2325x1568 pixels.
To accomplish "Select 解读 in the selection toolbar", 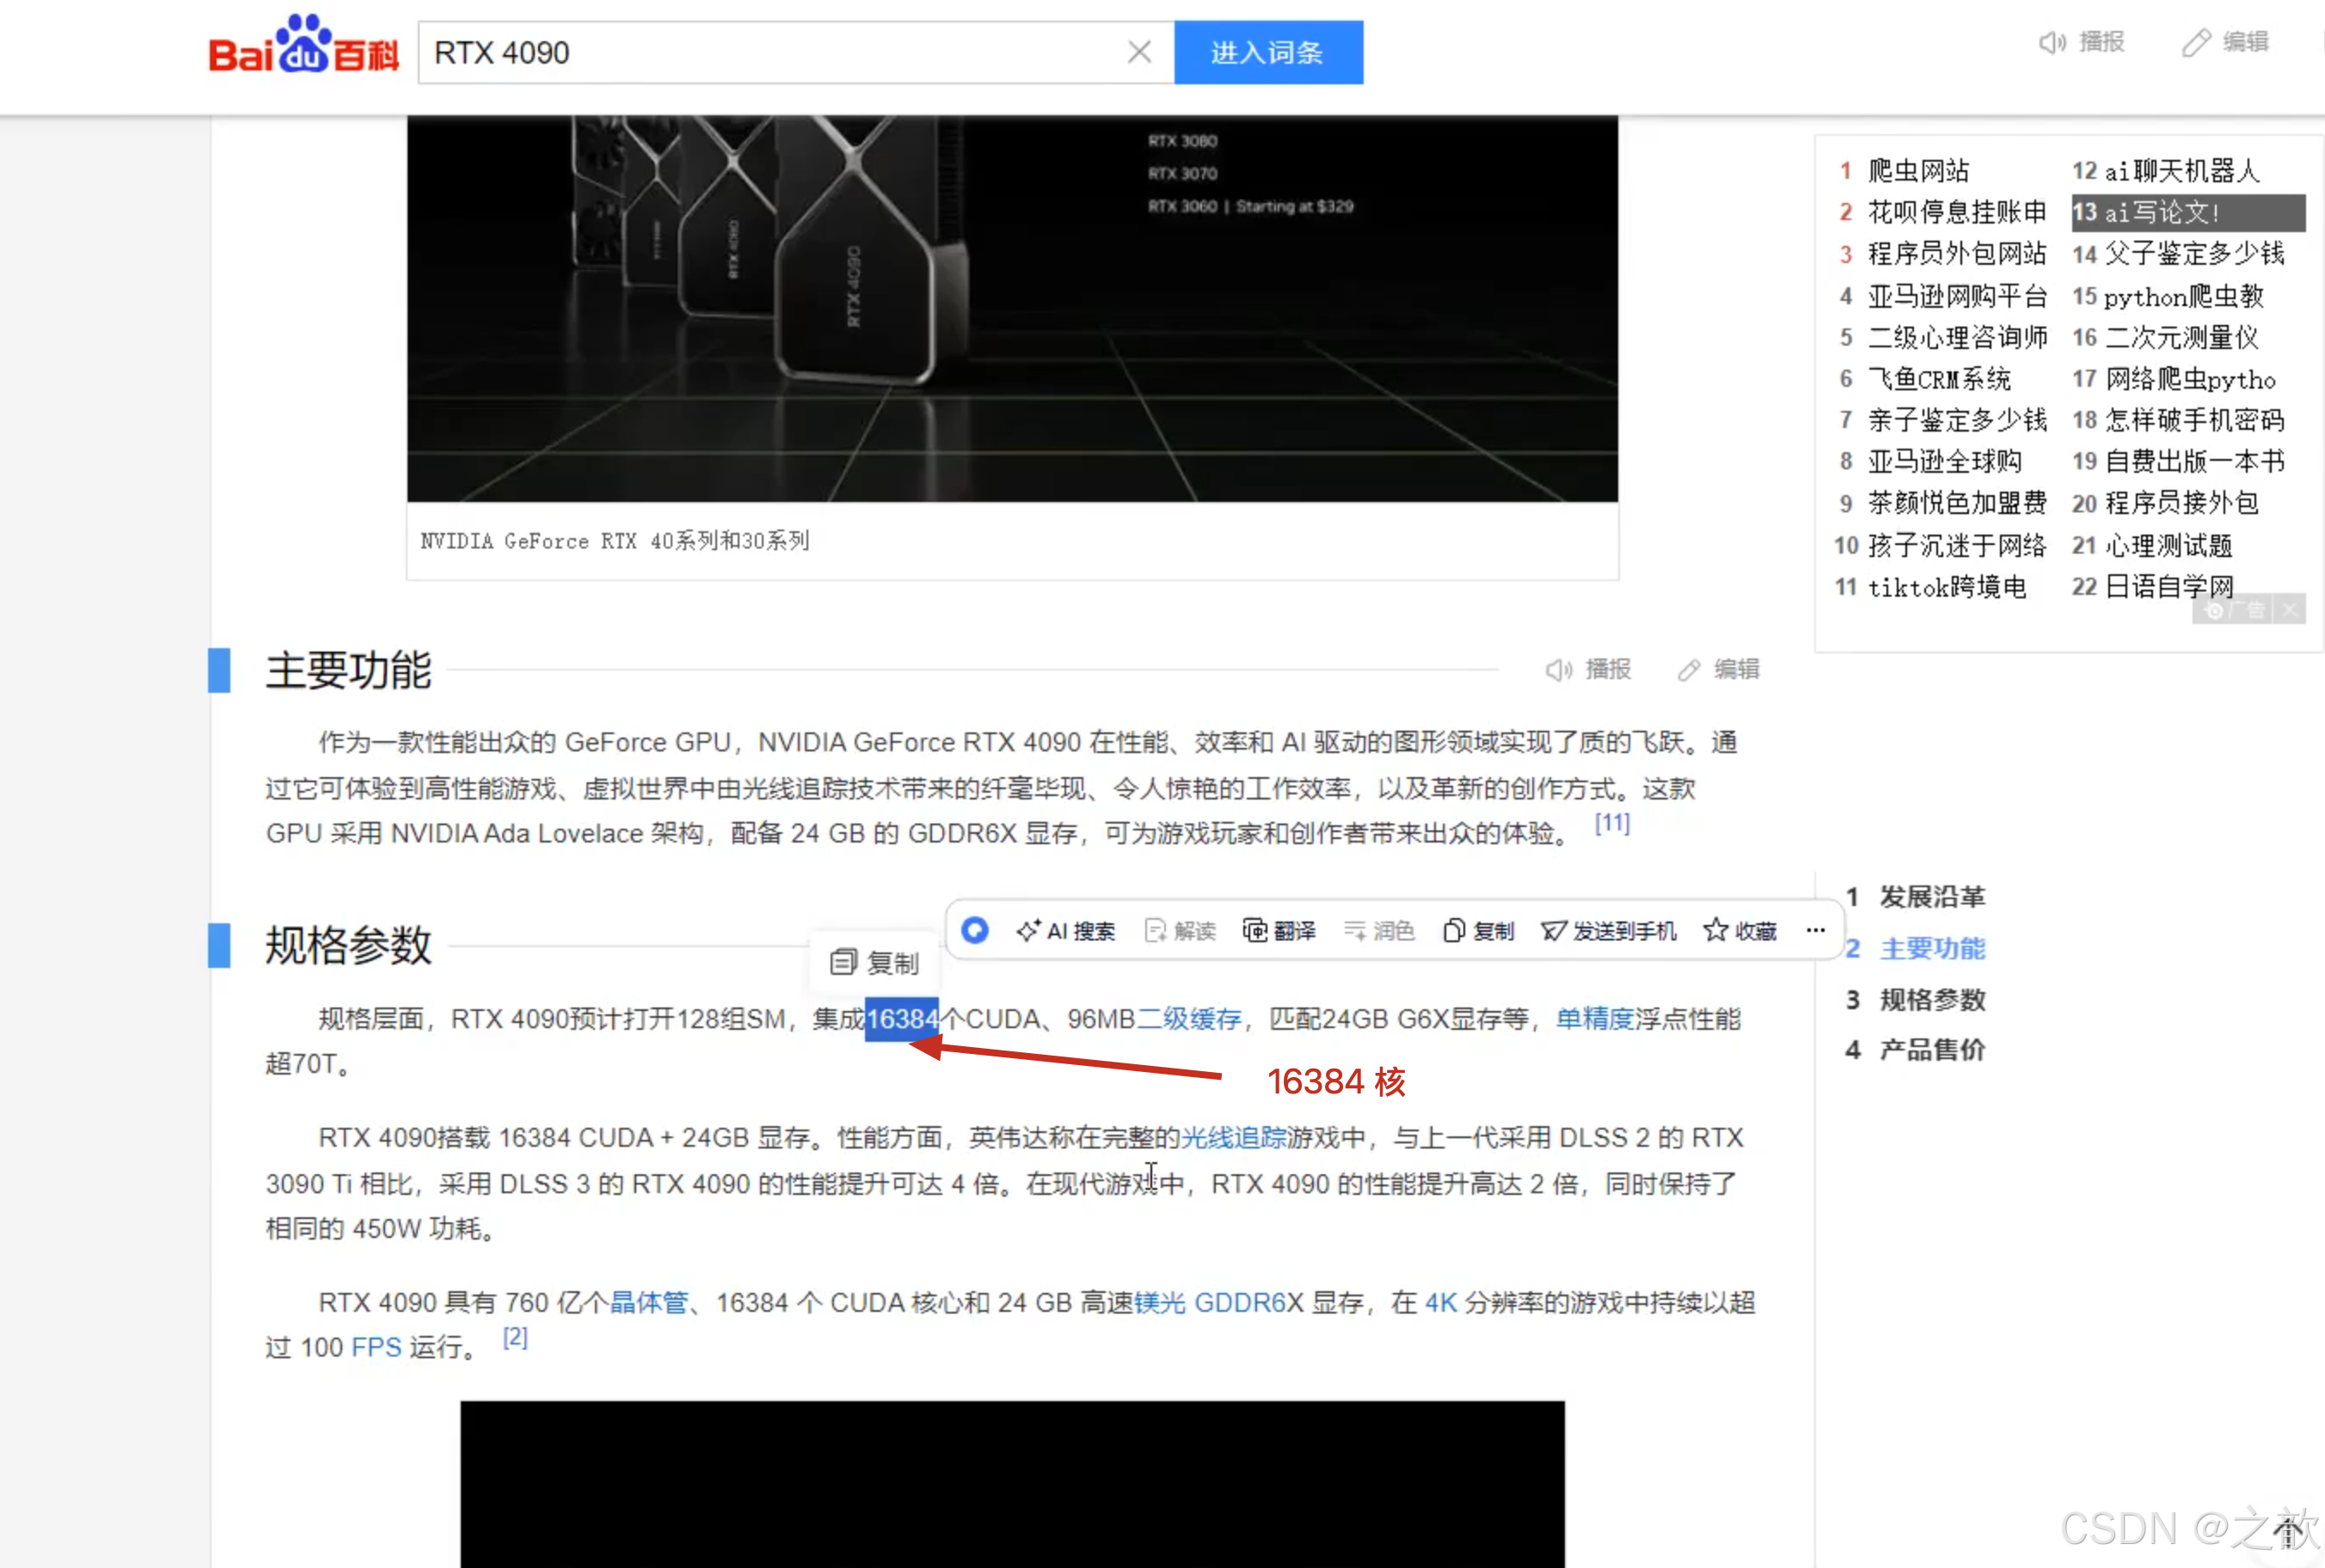I will 1180,931.
